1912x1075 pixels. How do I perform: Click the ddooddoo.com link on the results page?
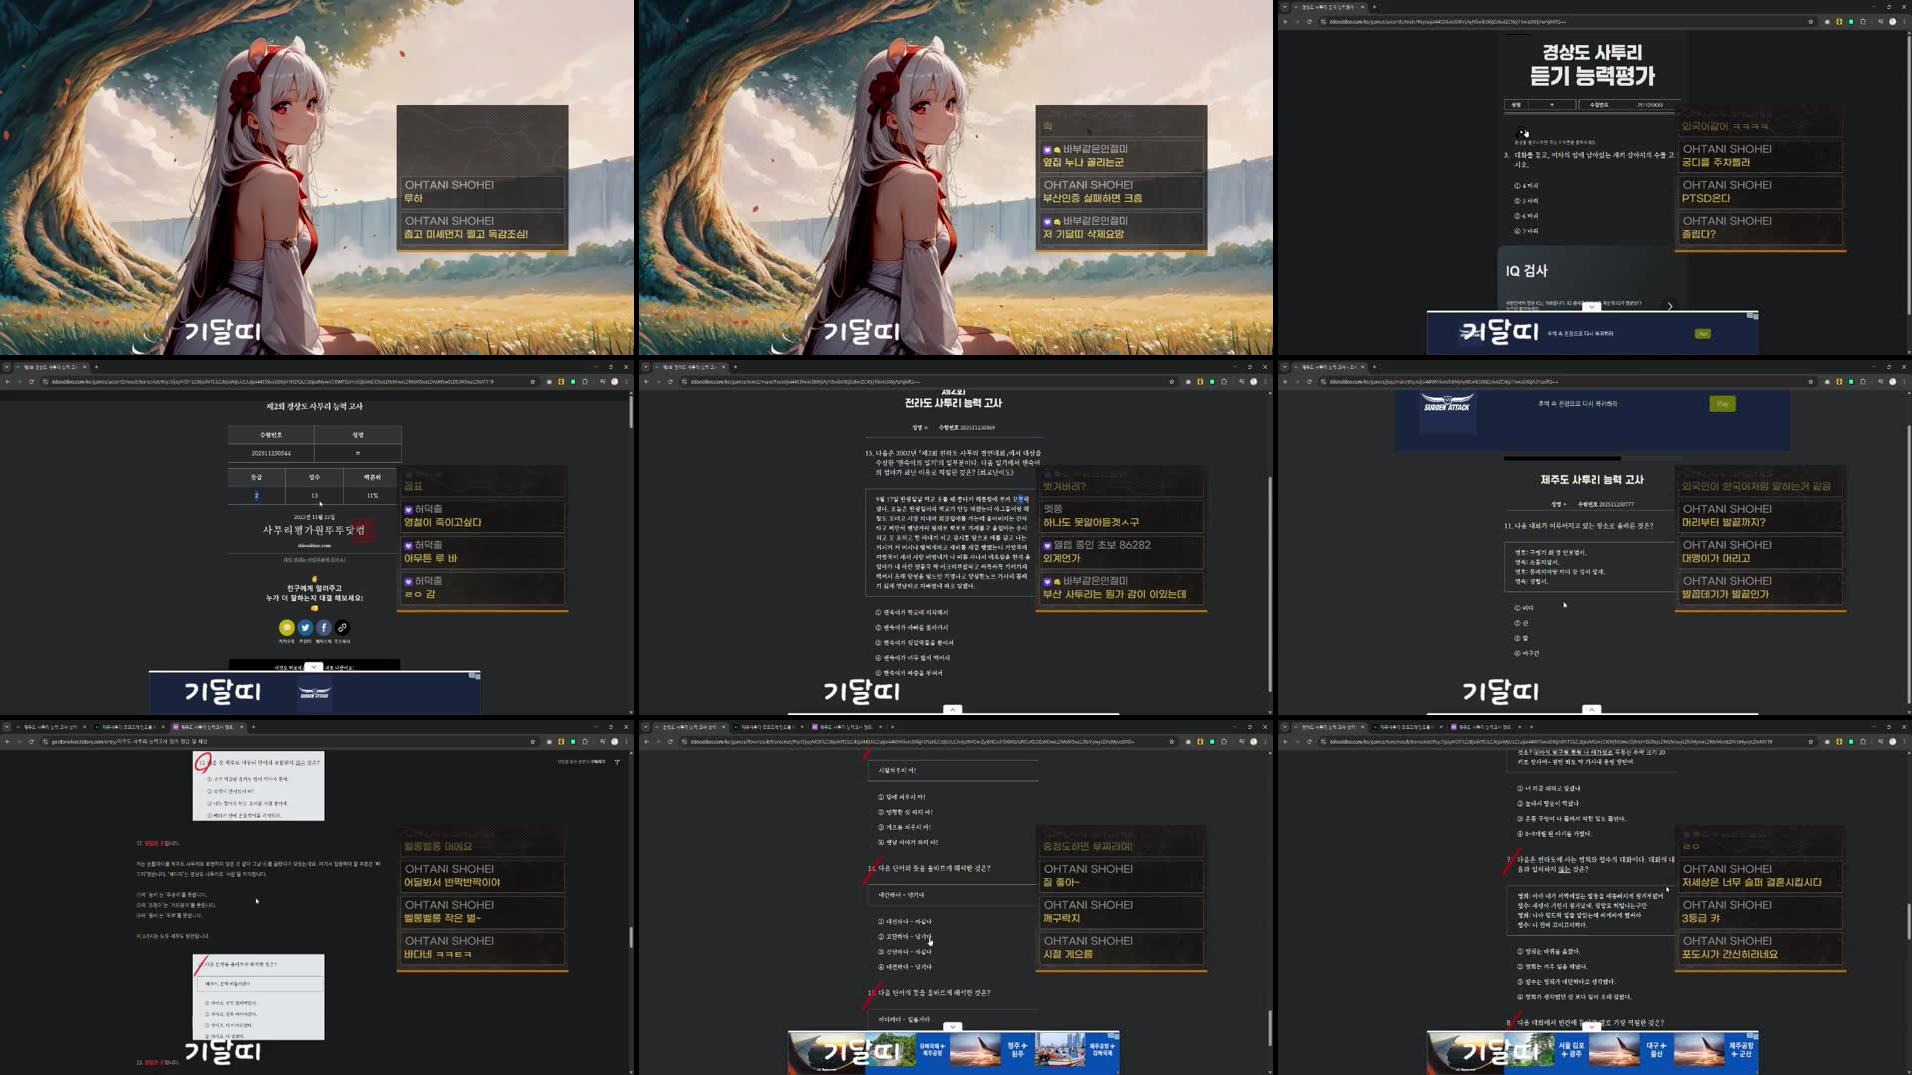(x=314, y=546)
